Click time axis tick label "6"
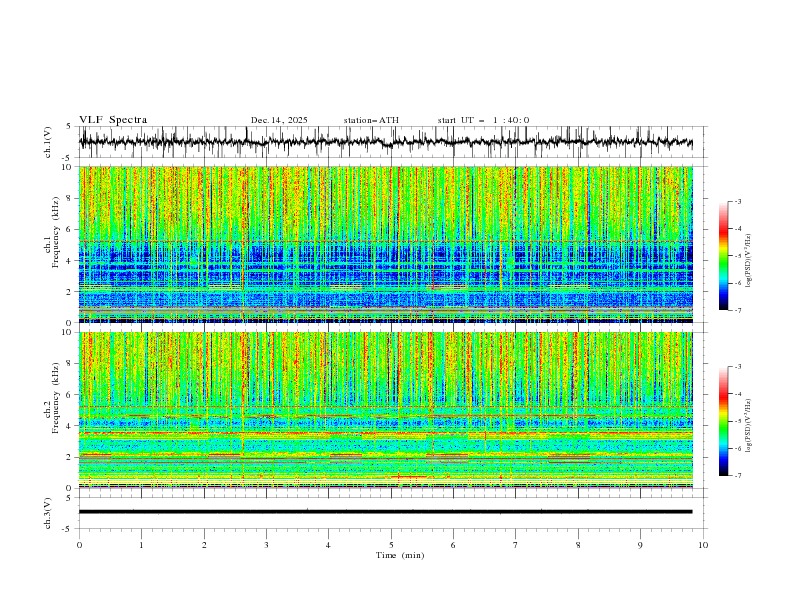792x612 pixels. 453,545
